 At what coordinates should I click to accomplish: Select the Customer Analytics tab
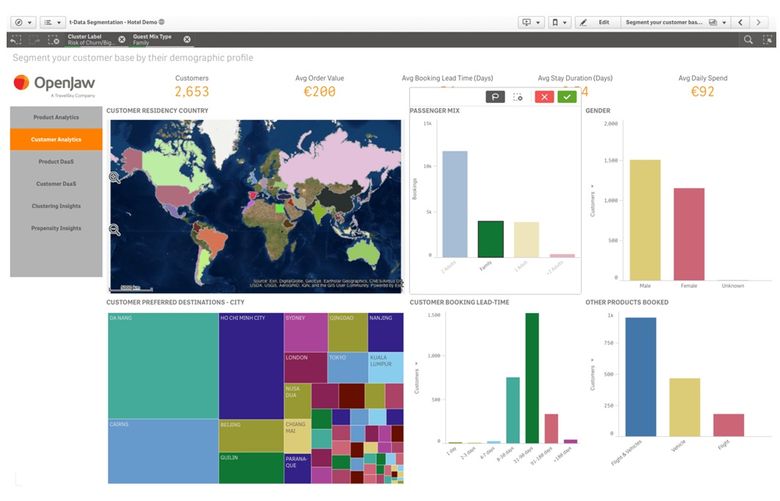click(x=56, y=139)
